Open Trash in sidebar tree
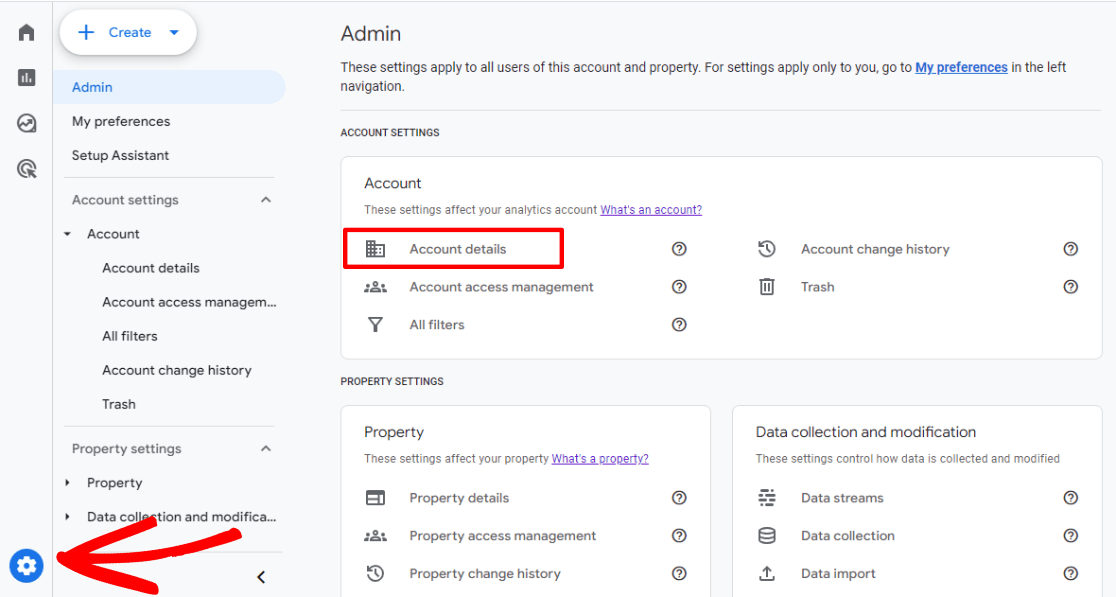 119,405
